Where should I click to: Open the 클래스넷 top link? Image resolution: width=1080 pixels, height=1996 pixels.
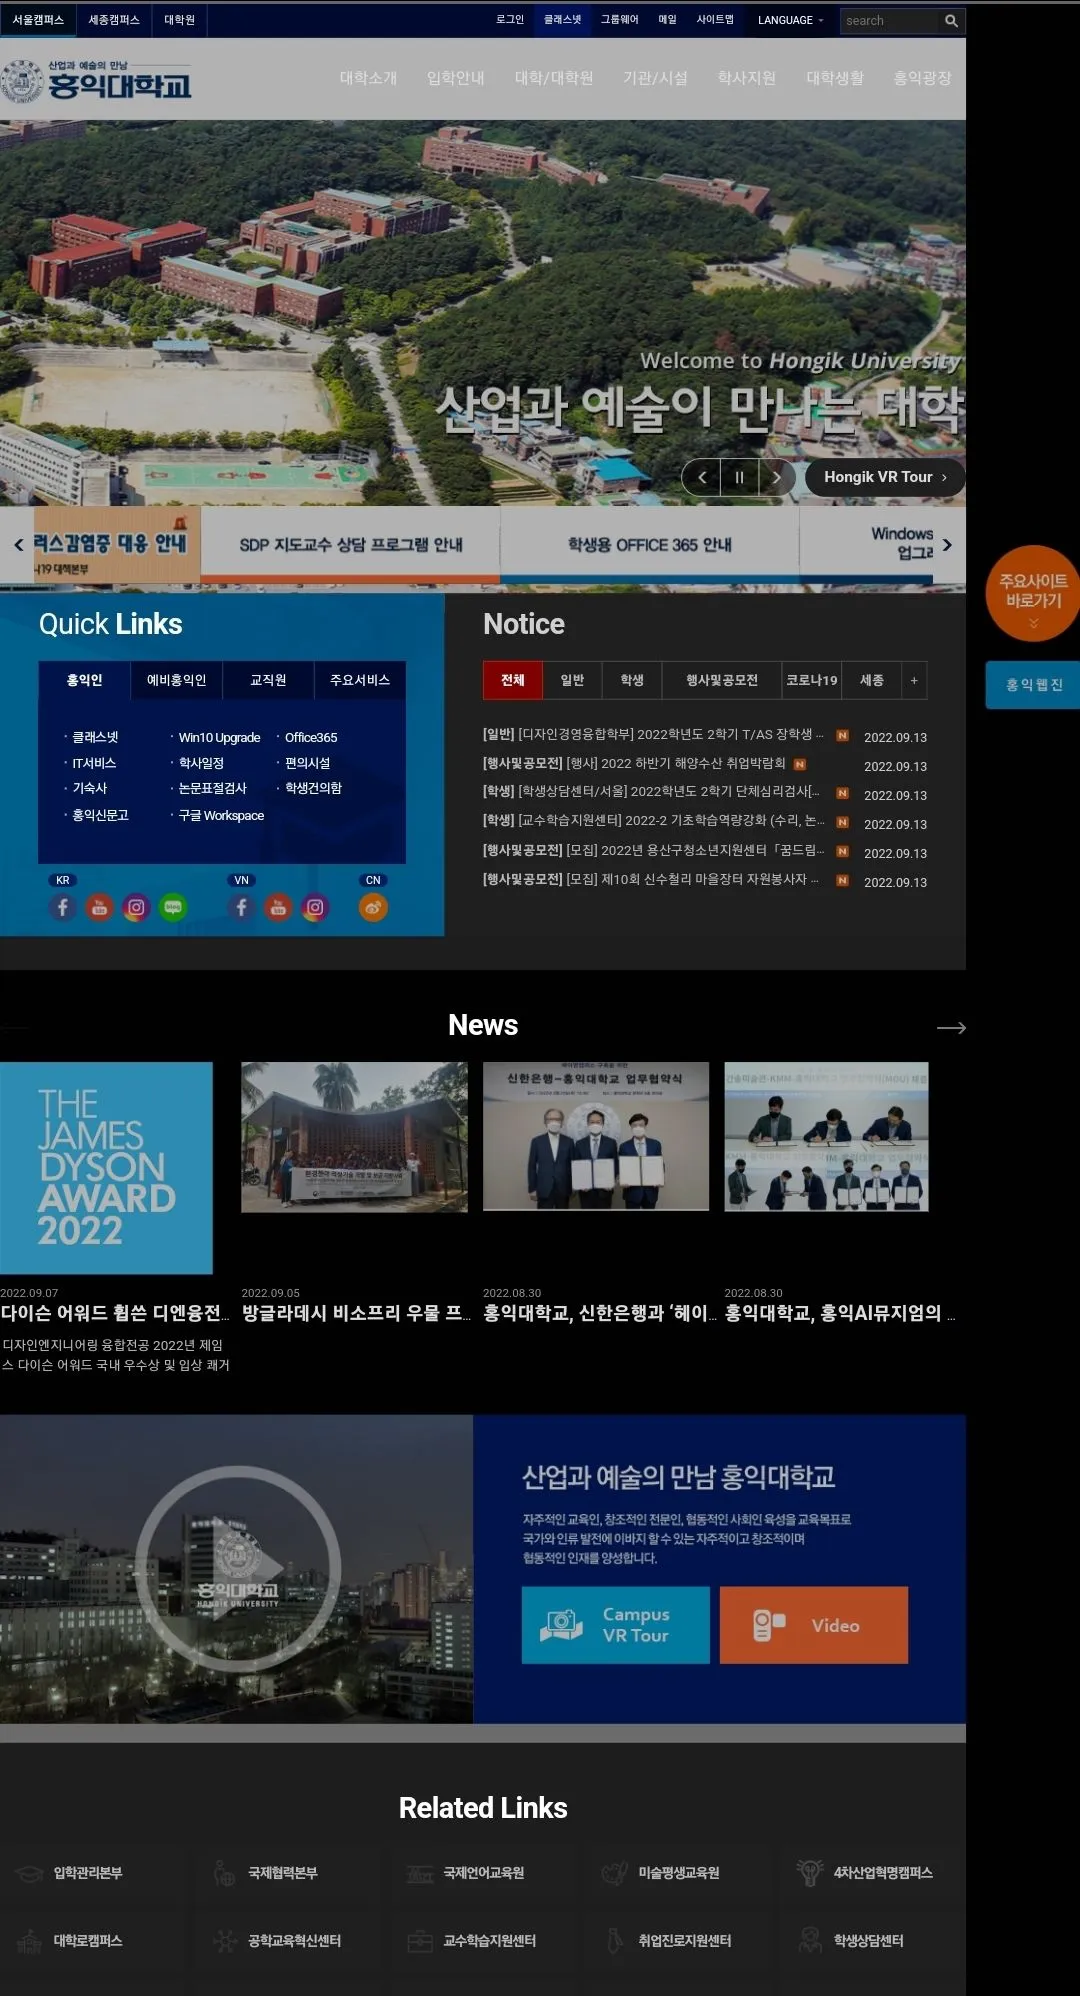coord(563,20)
